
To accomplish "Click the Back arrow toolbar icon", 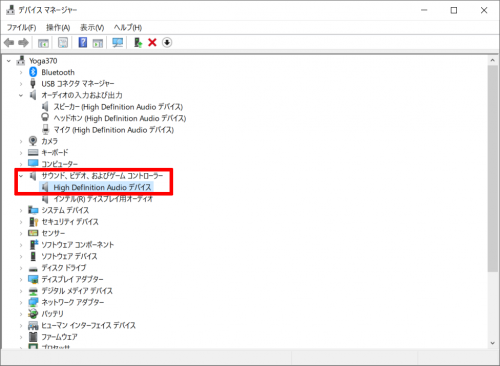I will pyautogui.click(x=9, y=43).
